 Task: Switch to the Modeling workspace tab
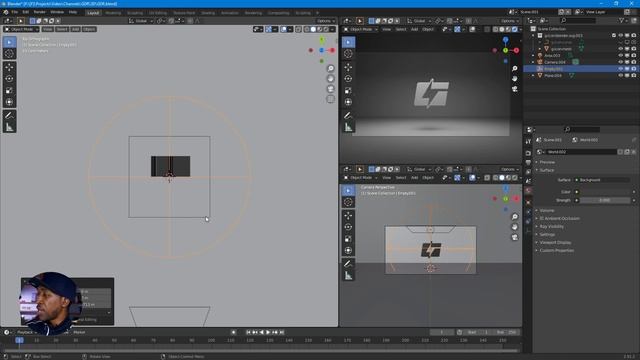tap(113, 13)
